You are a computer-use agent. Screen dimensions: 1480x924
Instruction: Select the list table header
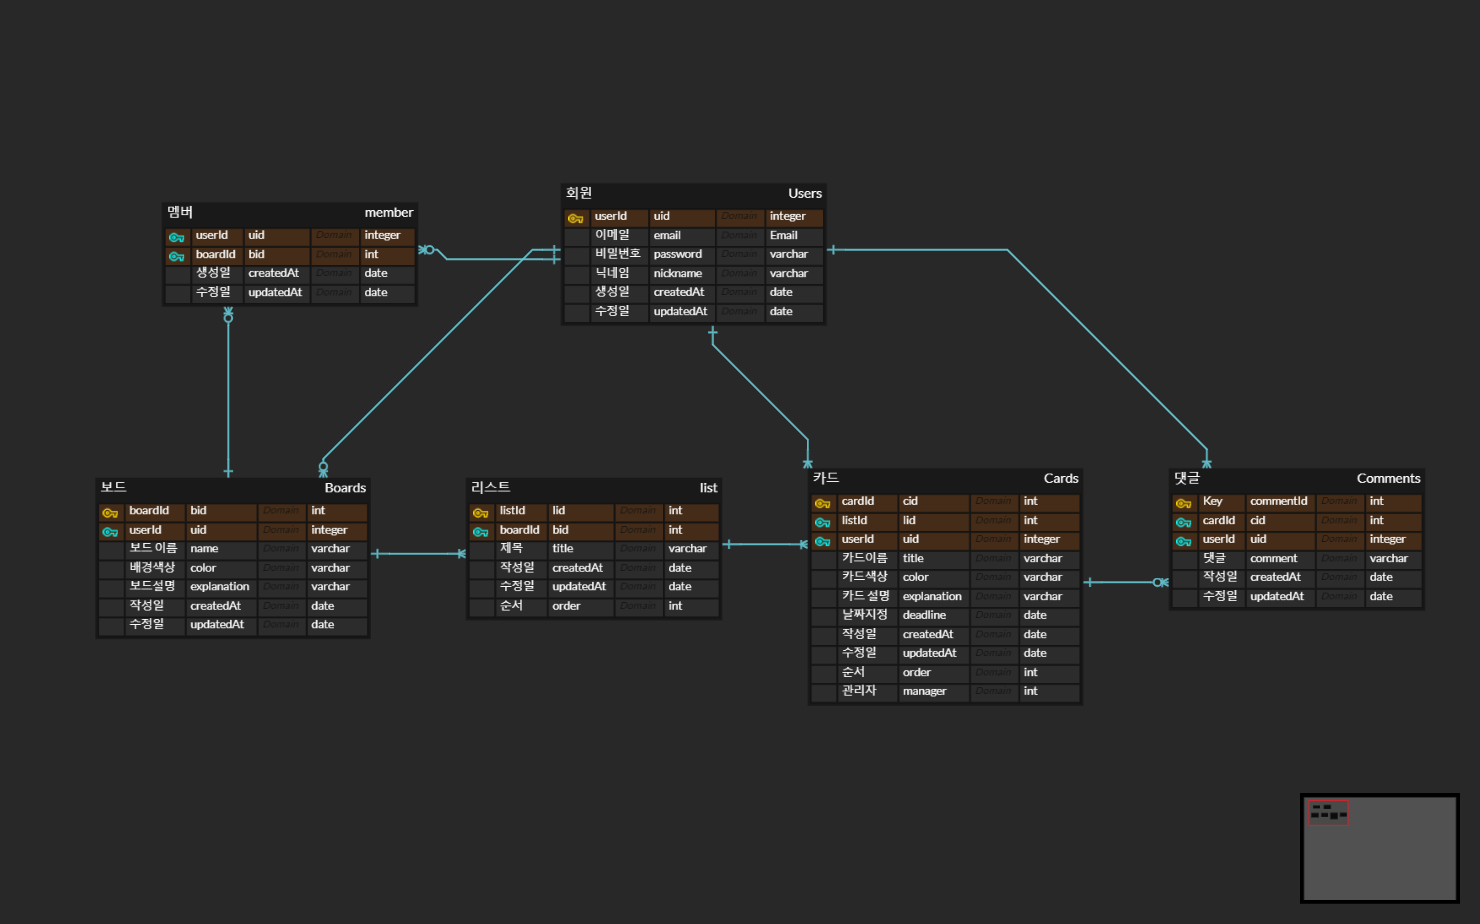pyautogui.click(x=594, y=488)
